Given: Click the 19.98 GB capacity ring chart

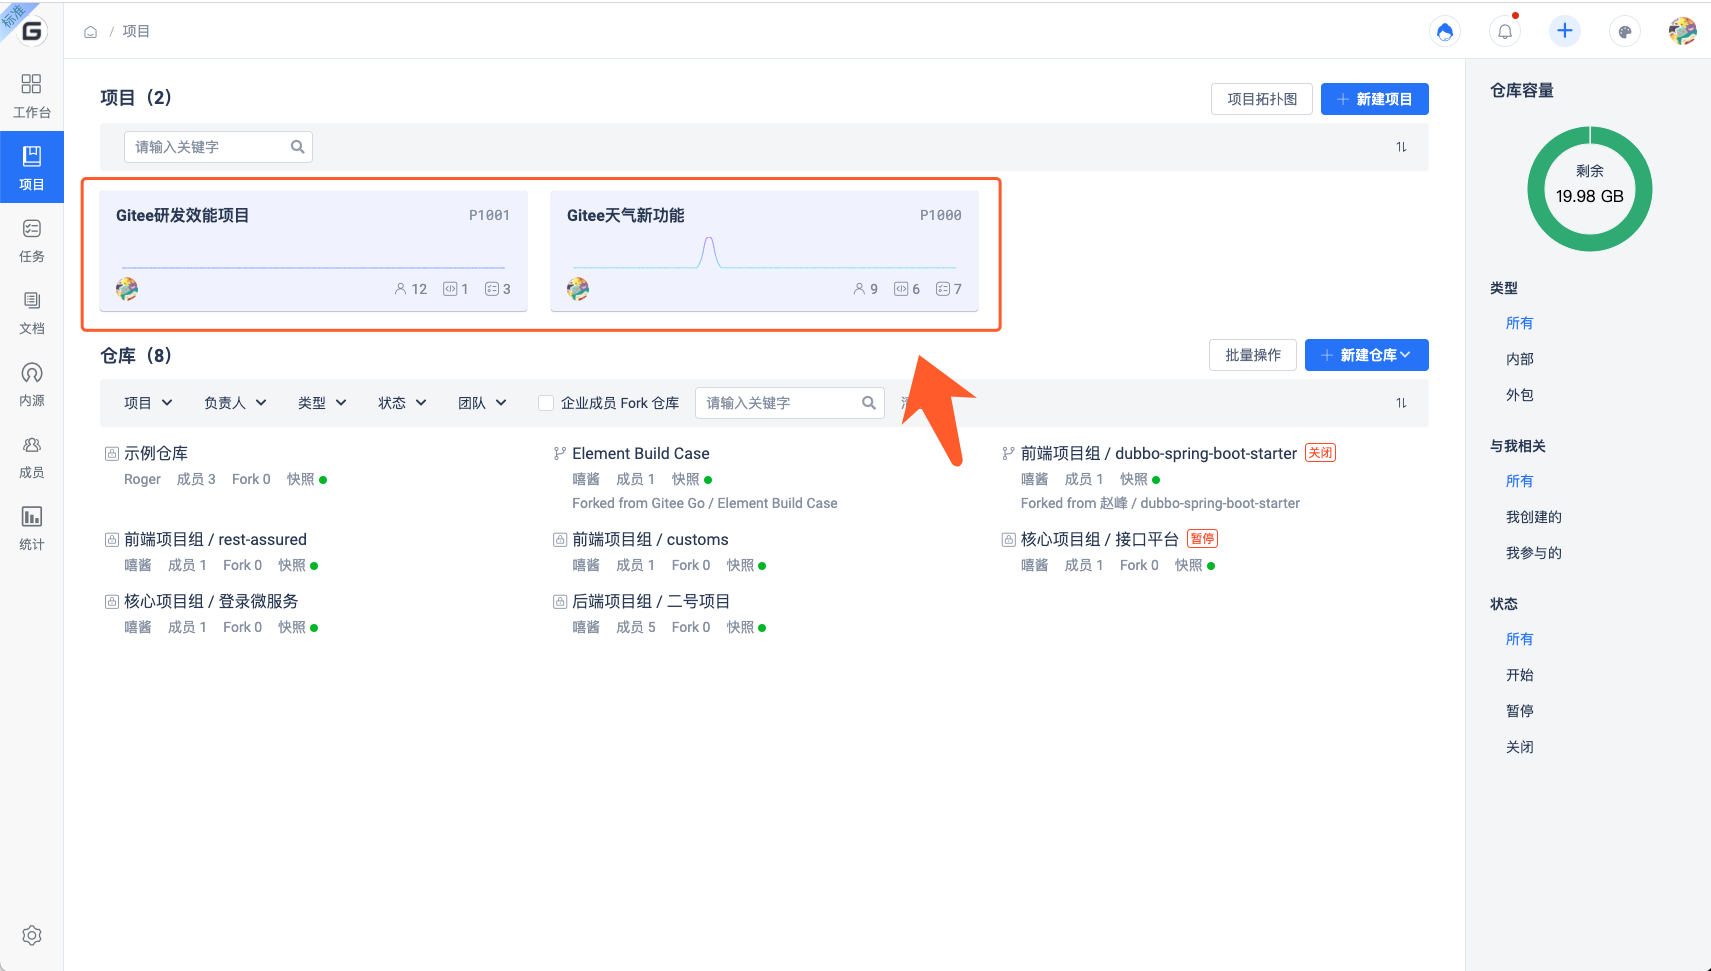Looking at the screenshot, I should (x=1589, y=189).
